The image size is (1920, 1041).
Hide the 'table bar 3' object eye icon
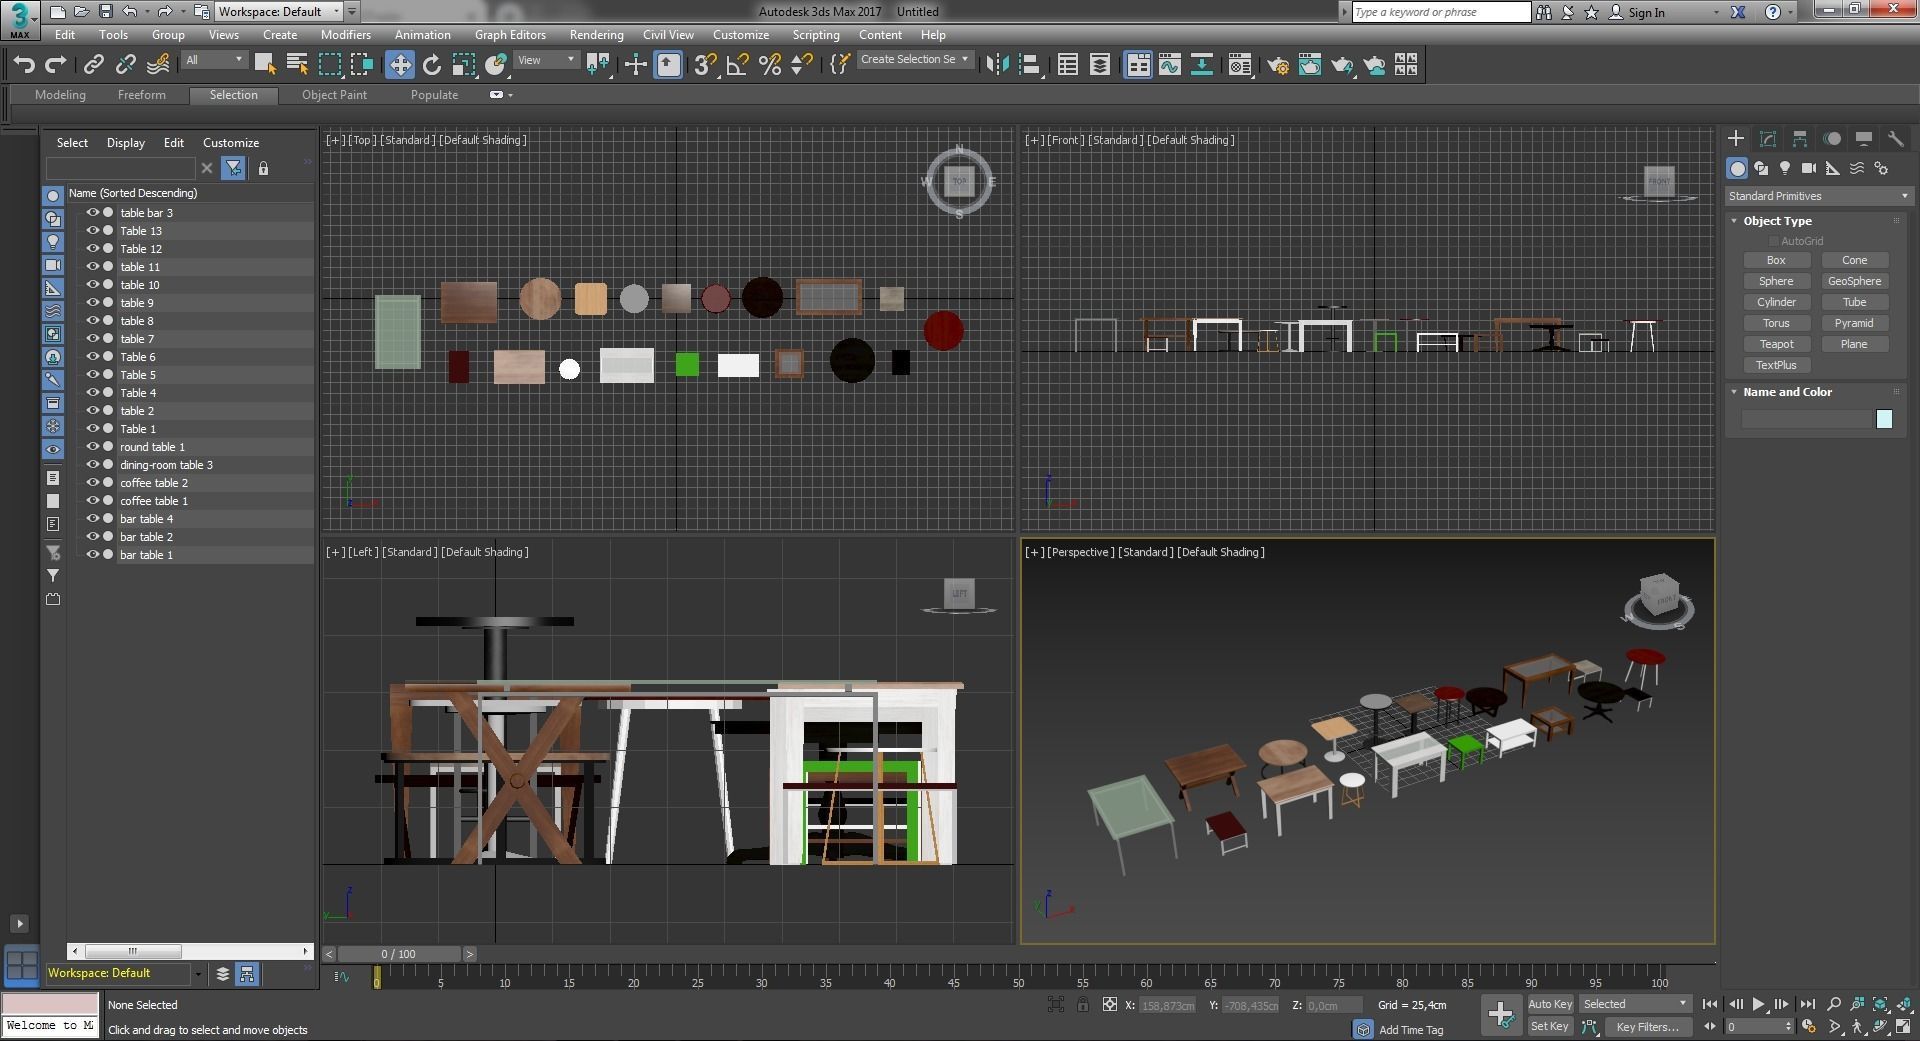coord(93,212)
